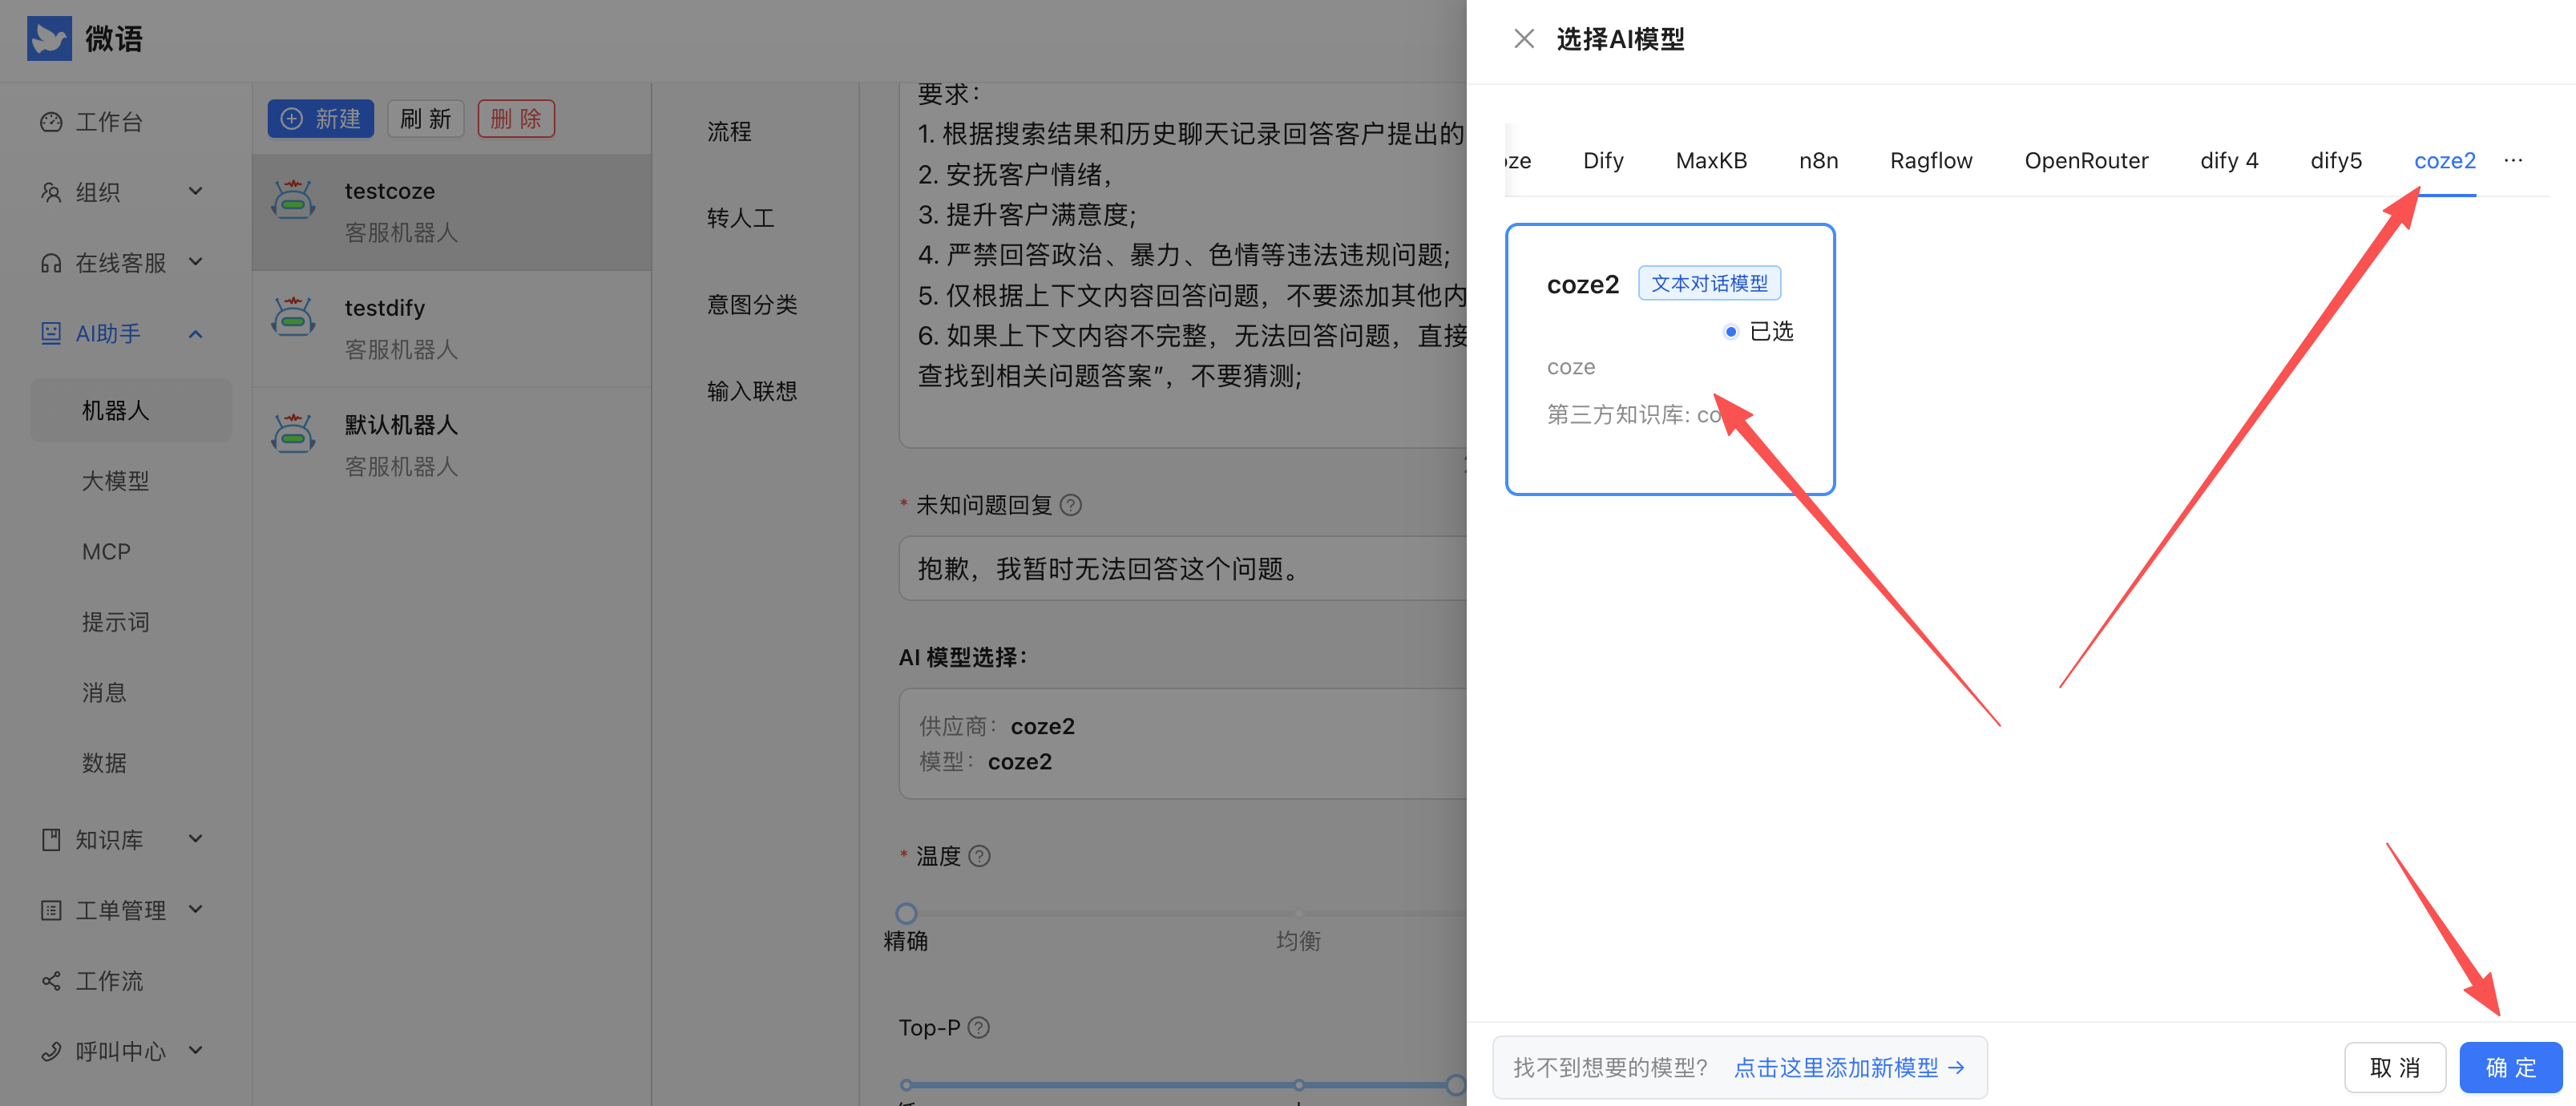The height and width of the screenshot is (1106, 2576).
Task: Click the 确定 confirm button
Action: pos(2510,1067)
